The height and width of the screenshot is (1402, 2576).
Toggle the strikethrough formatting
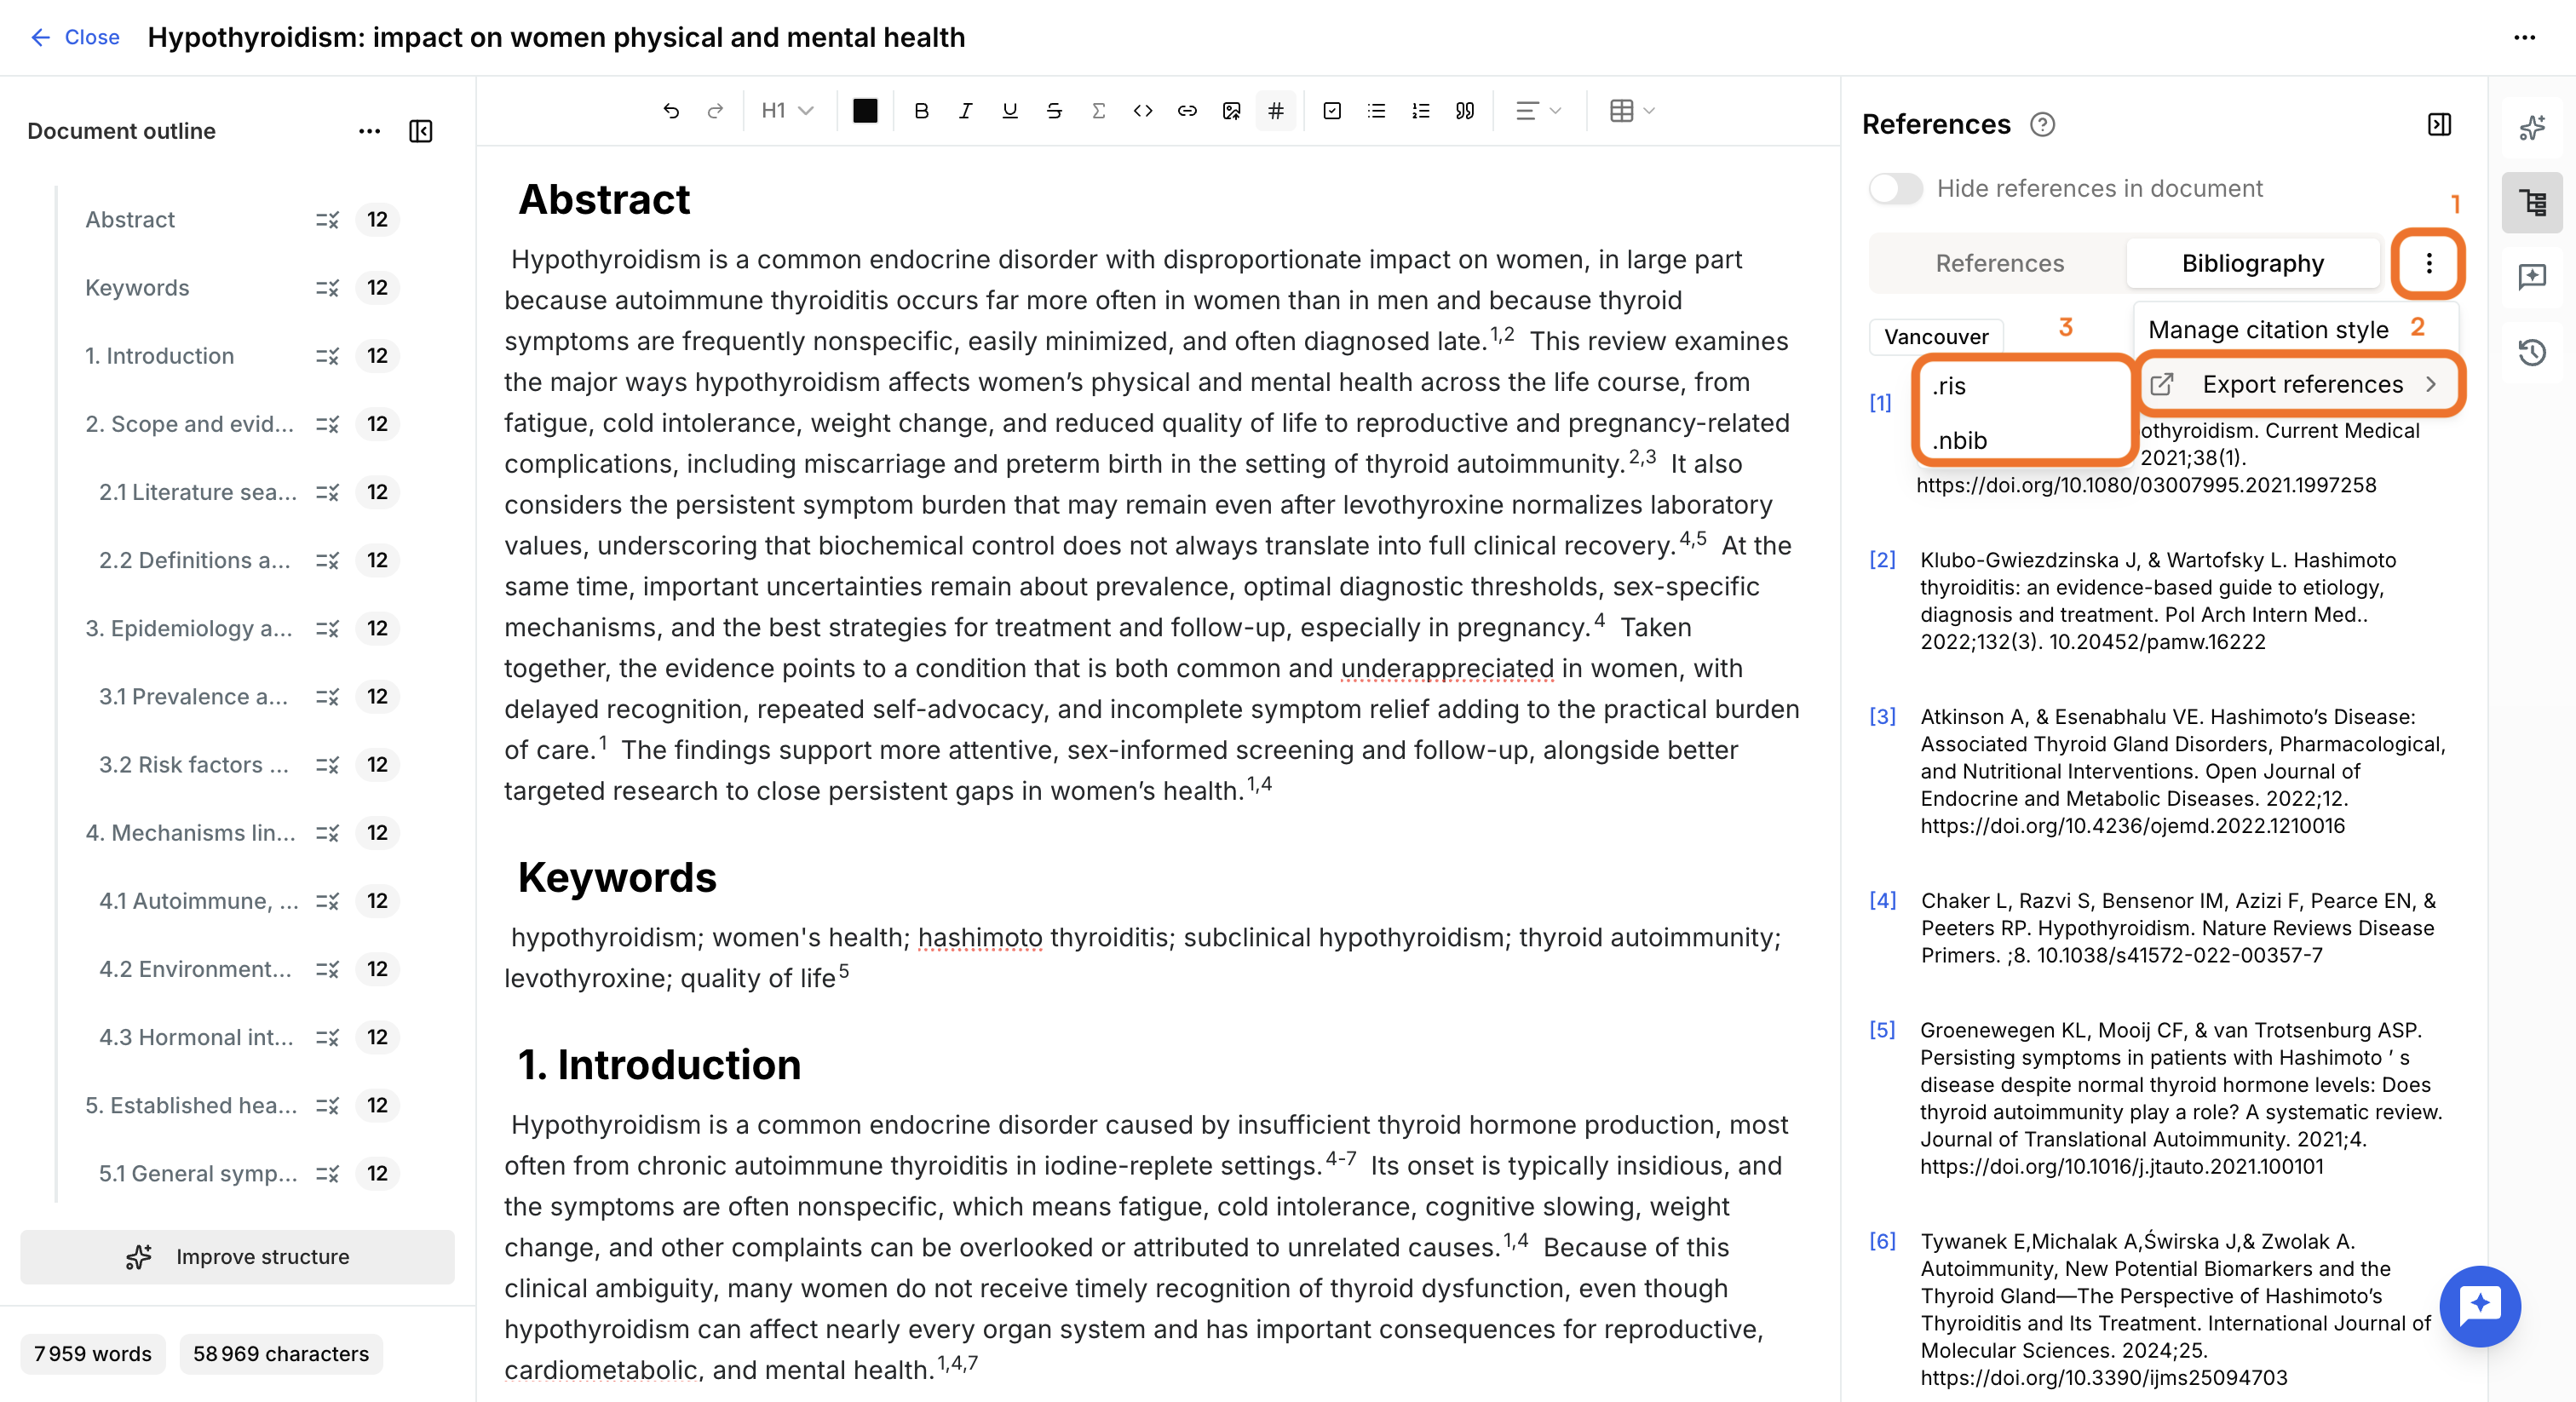click(1053, 111)
